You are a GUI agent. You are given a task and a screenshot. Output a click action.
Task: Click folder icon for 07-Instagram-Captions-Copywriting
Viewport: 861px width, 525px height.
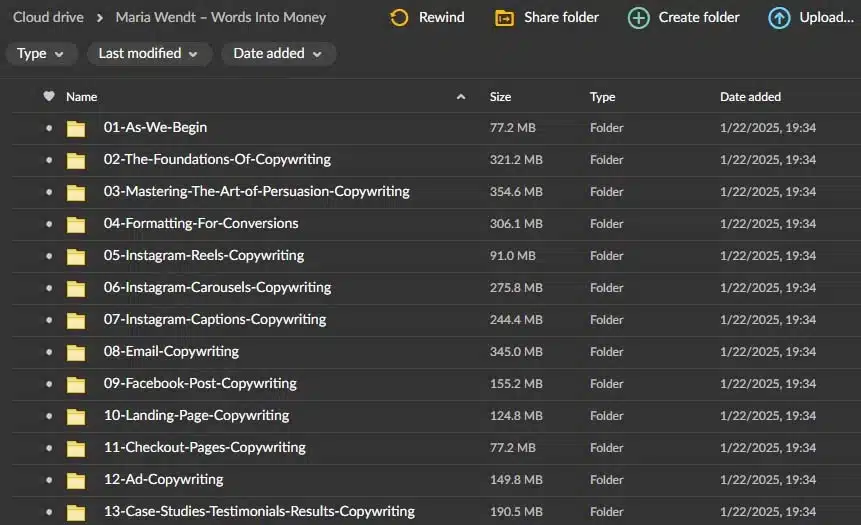point(76,320)
